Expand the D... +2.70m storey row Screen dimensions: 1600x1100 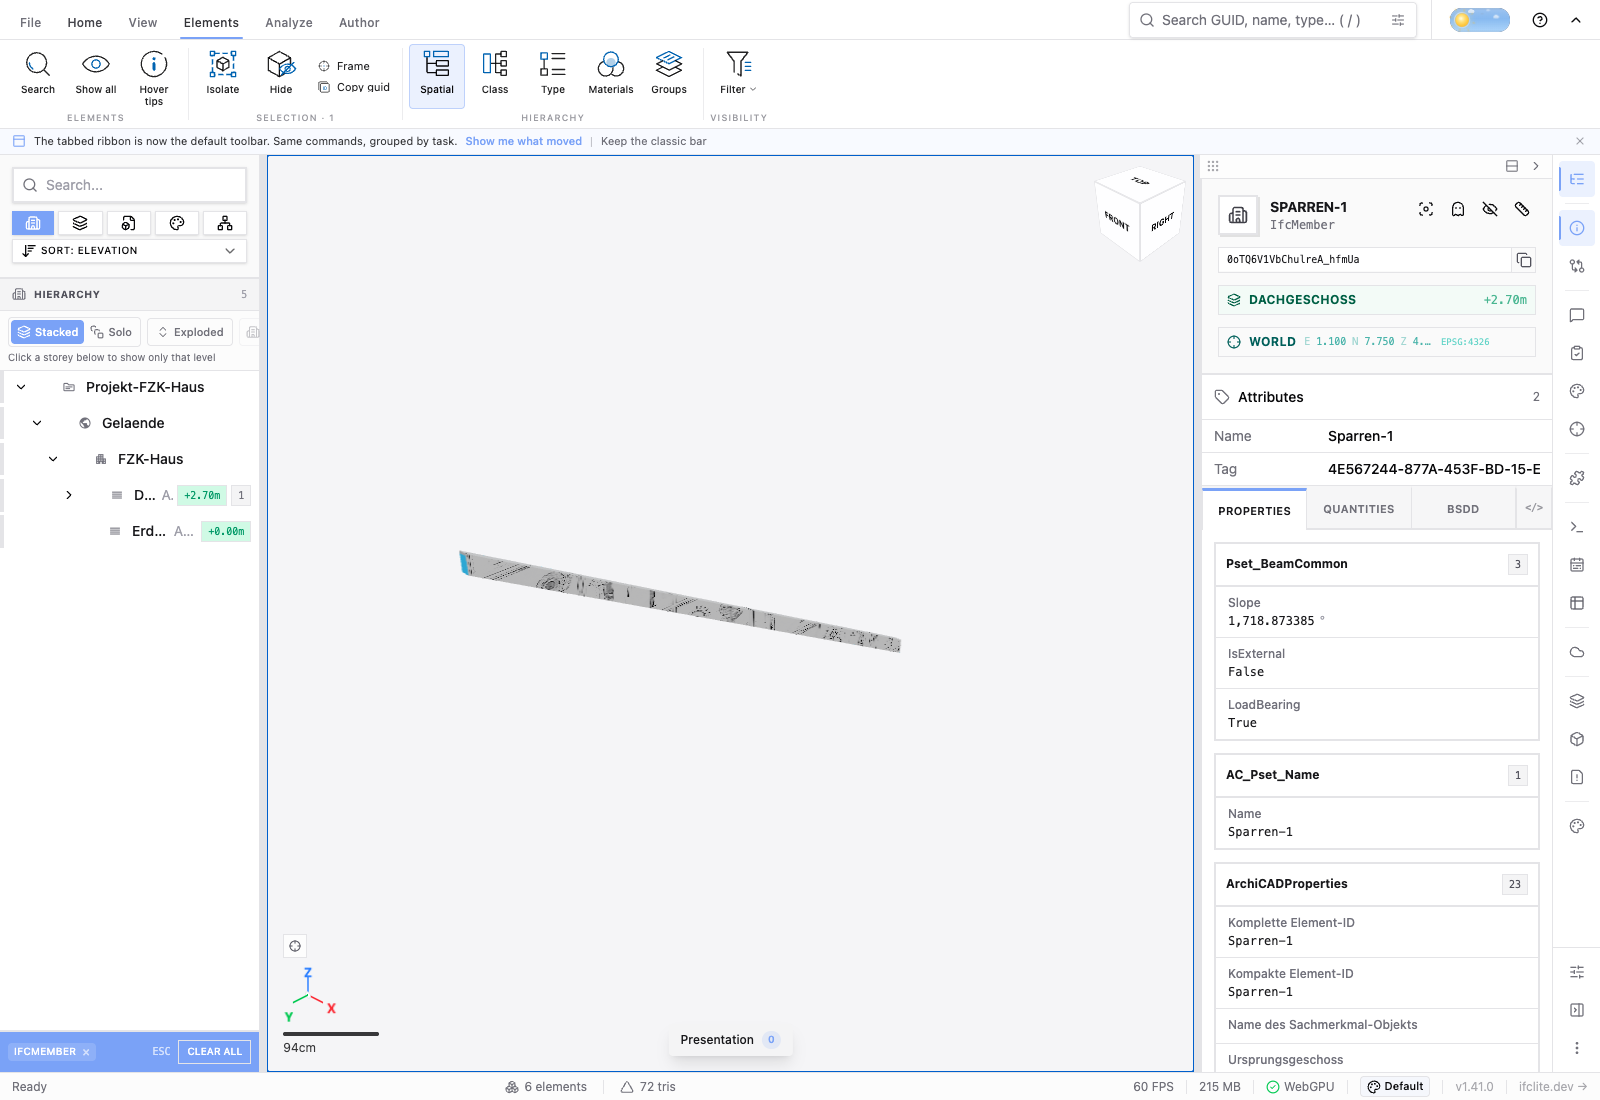[x=69, y=495]
